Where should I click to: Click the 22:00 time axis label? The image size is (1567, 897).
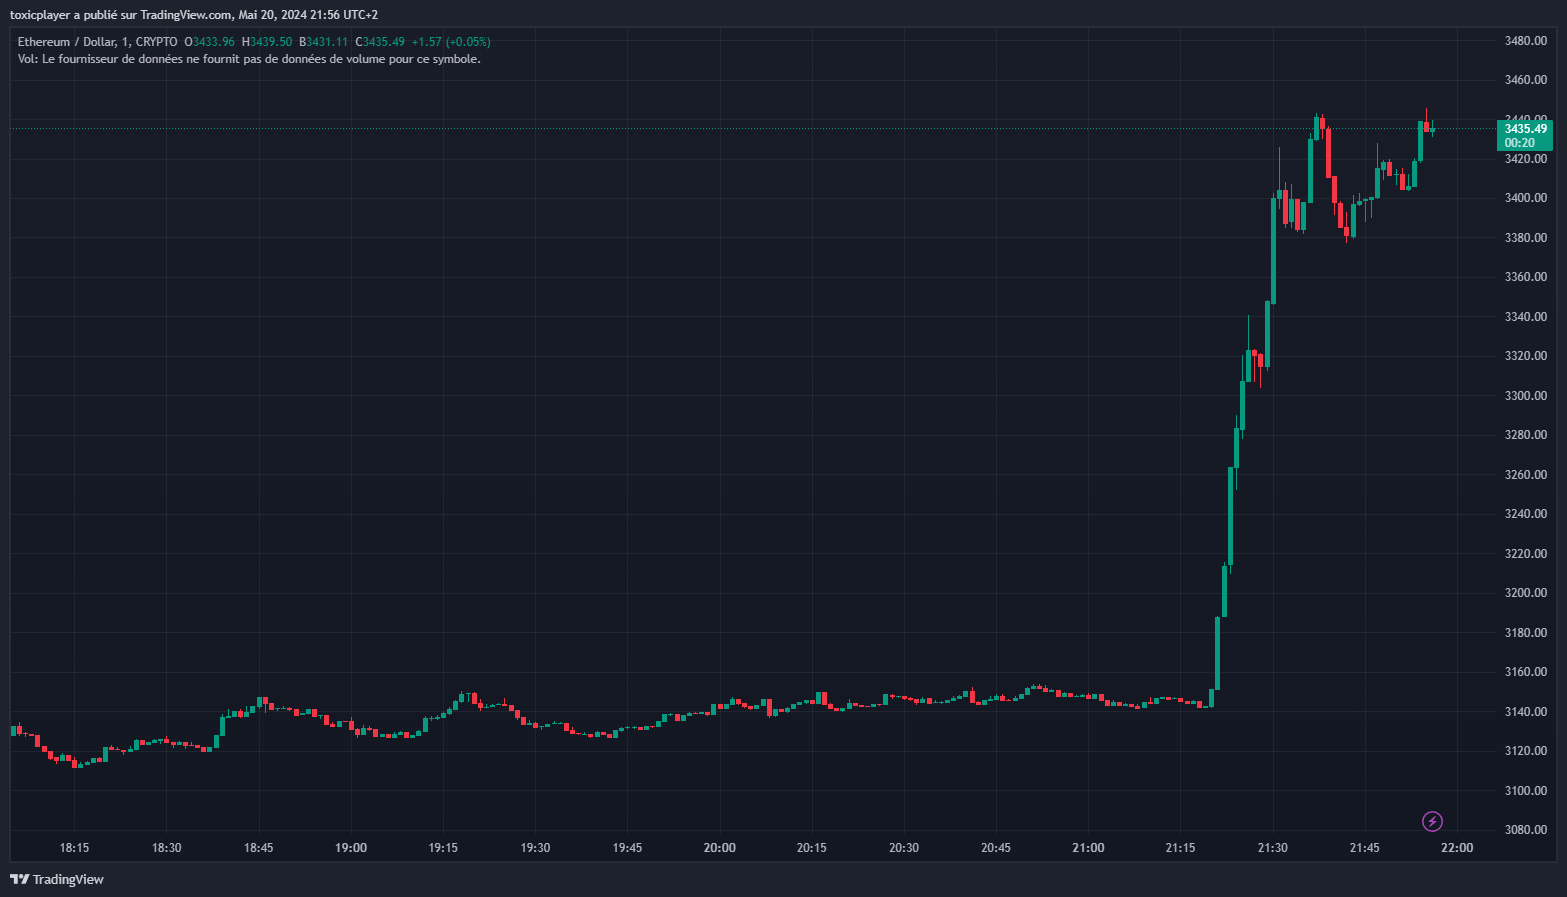tap(1456, 848)
